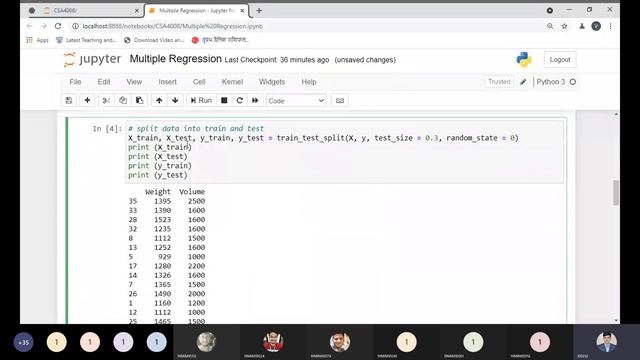Open the Edit menu
Image resolution: width=640 pixels, height=360 pixels.
point(104,82)
